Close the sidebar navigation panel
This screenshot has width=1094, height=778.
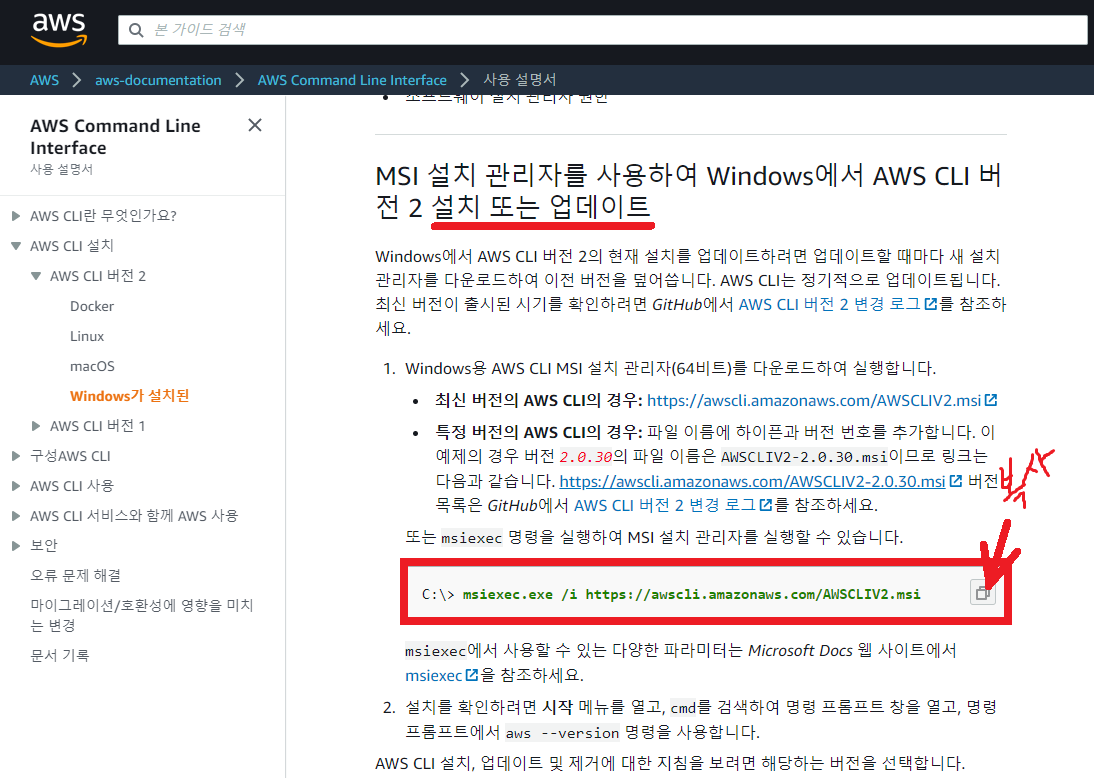point(255,125)
